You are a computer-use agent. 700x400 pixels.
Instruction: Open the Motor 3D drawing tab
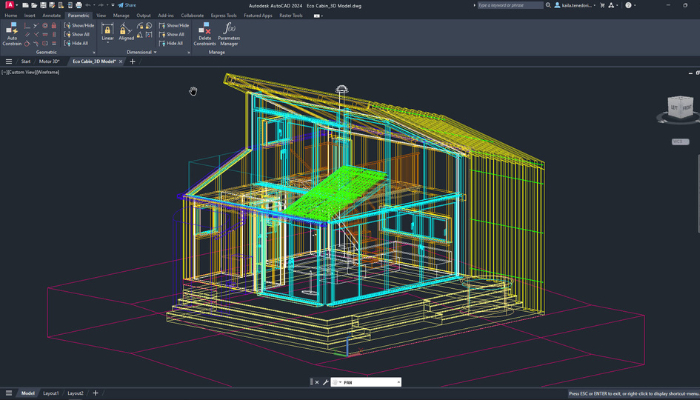click(x=49, y=62)
